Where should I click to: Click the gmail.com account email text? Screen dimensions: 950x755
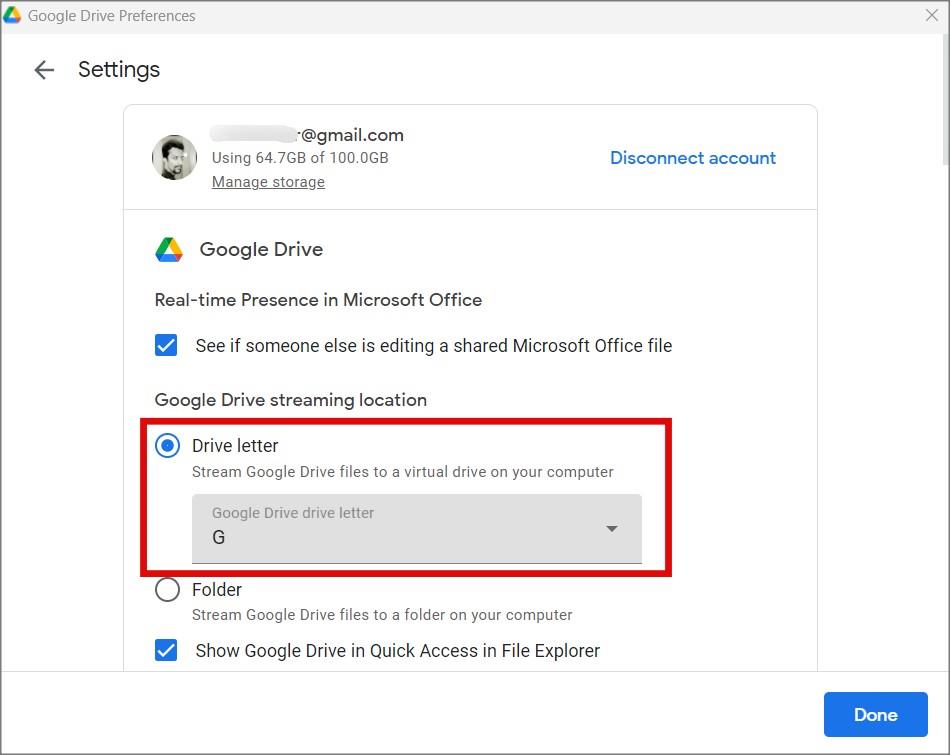coord(307,135)
